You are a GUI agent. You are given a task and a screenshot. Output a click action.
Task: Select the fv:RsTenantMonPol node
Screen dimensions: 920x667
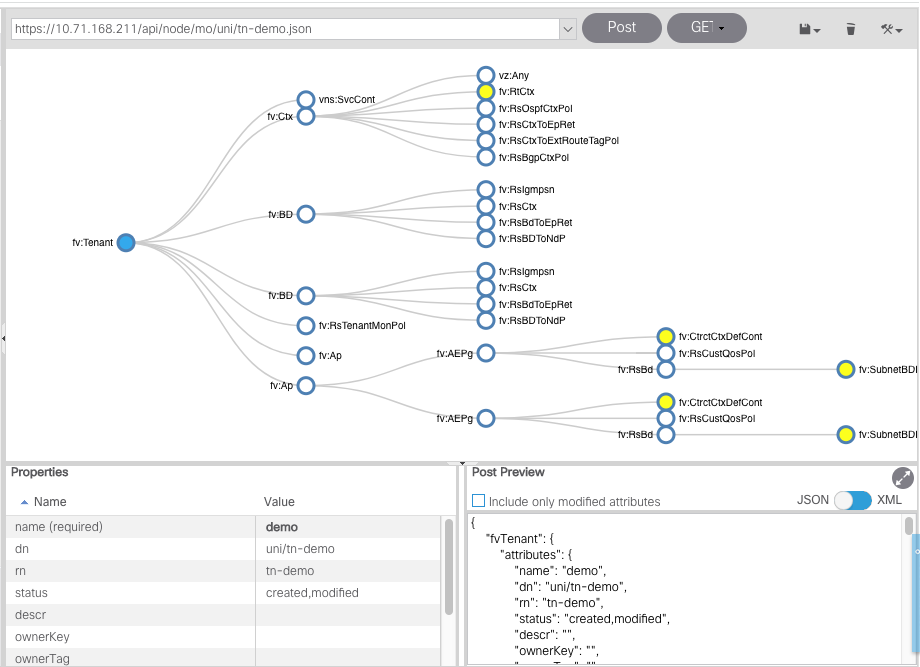[306, 325]
